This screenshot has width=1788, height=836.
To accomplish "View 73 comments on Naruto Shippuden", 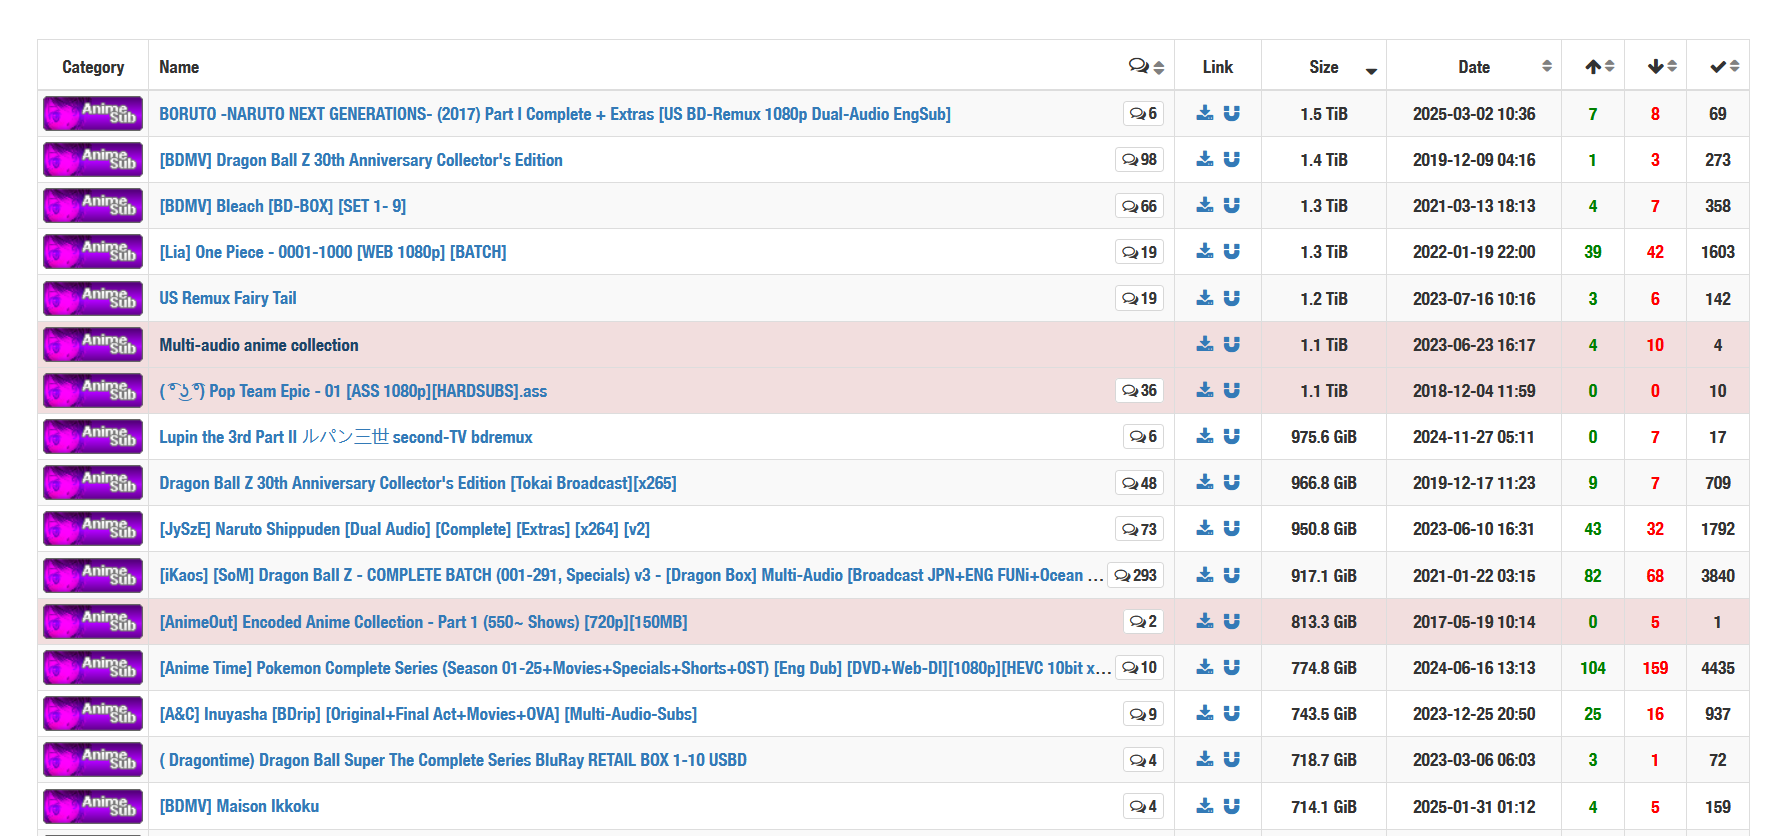I will pyautogui.click(x=1139, y=528).
